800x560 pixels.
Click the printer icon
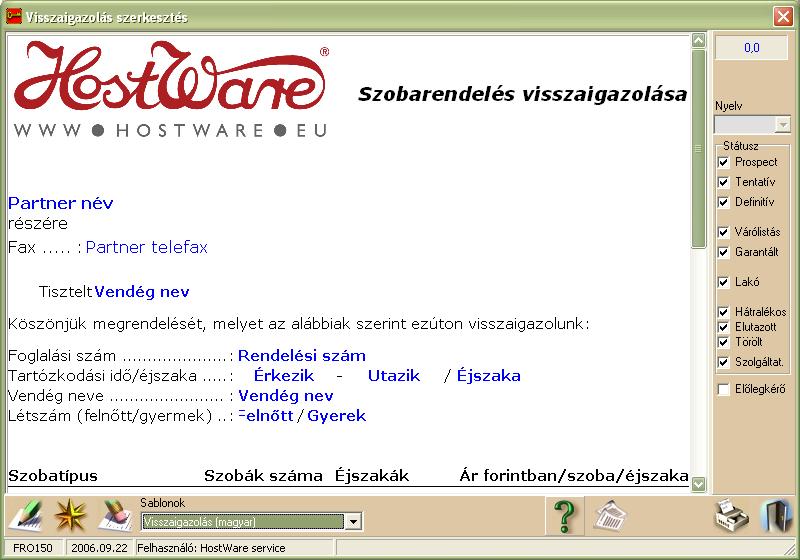click(731, 516)
